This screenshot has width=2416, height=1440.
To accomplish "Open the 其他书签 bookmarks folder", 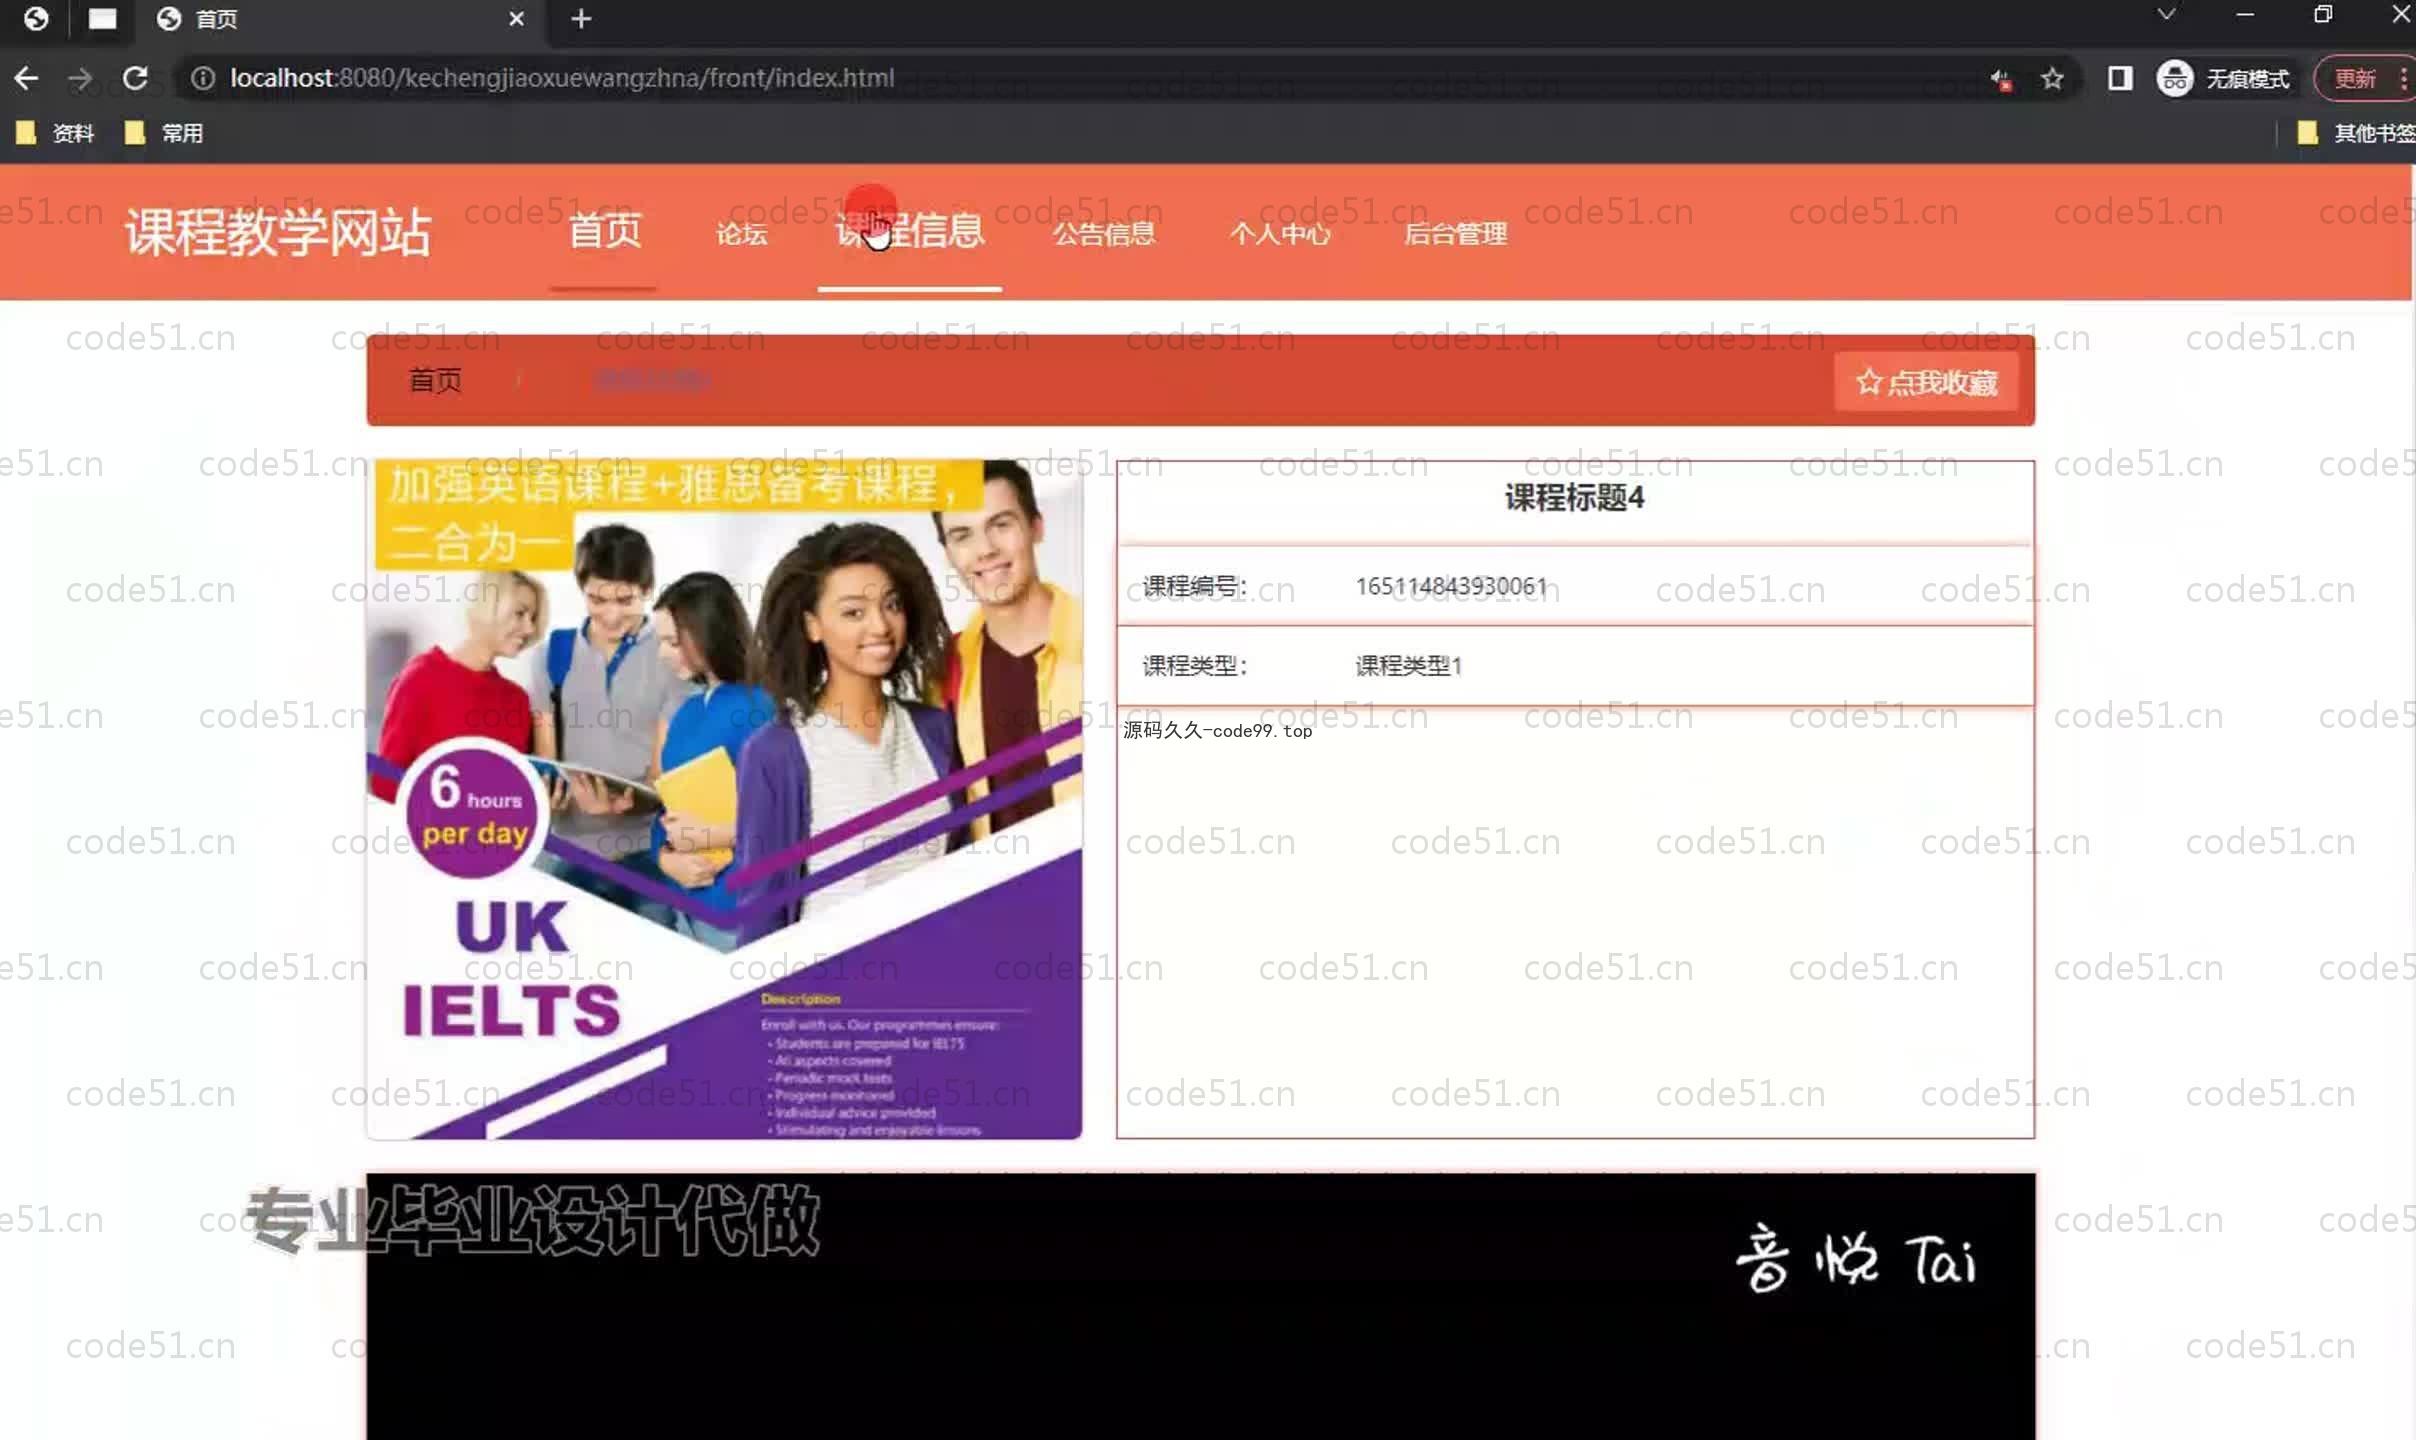I will (x=2356, y=133).
